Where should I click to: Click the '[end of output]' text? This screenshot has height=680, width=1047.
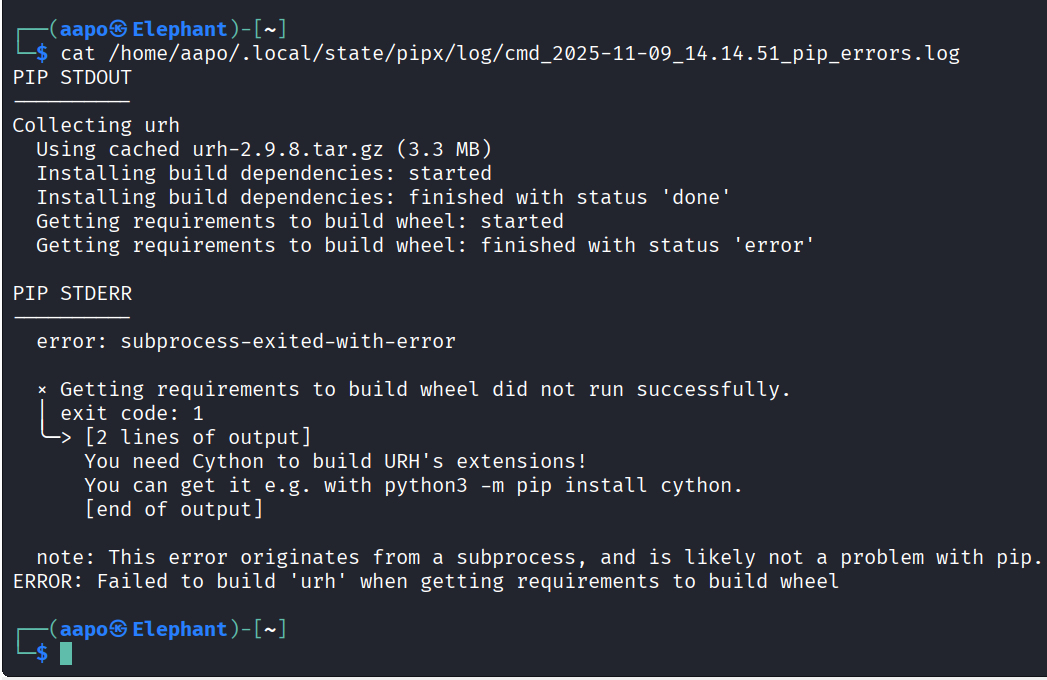[174, 509]
